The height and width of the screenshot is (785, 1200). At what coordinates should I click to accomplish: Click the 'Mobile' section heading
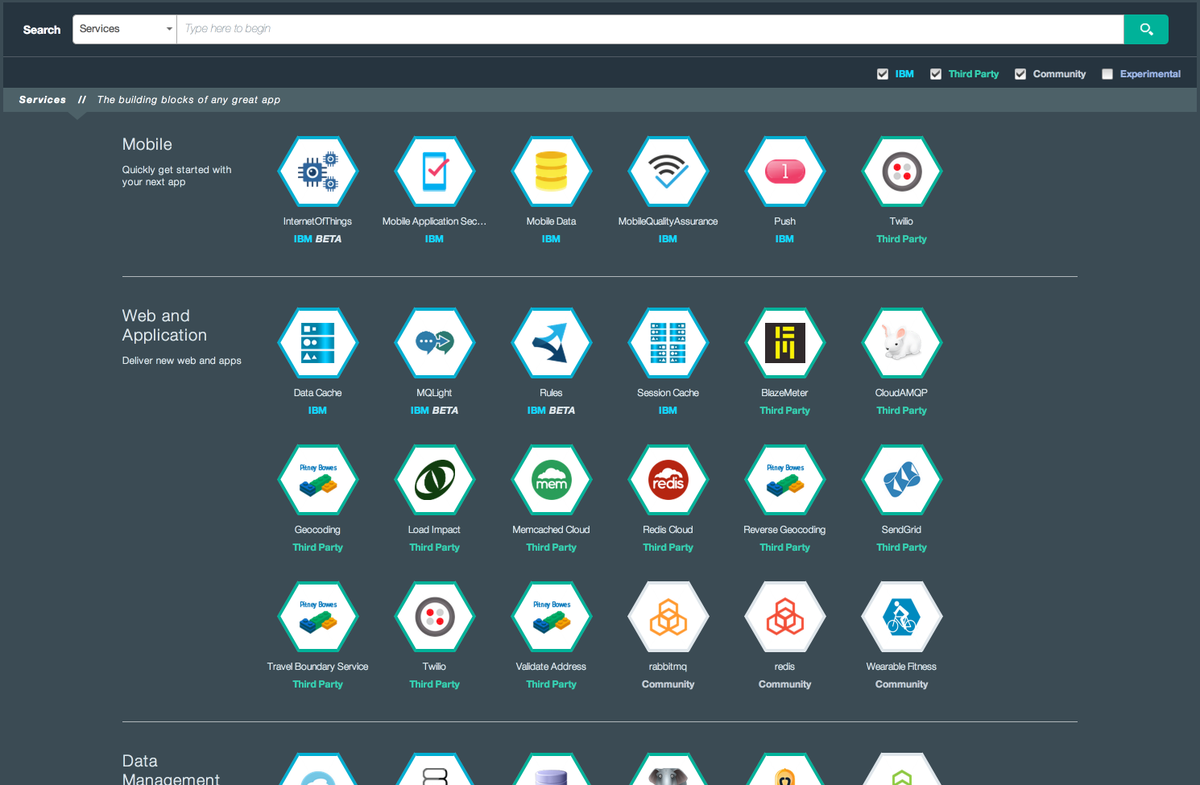pos(147,145)
